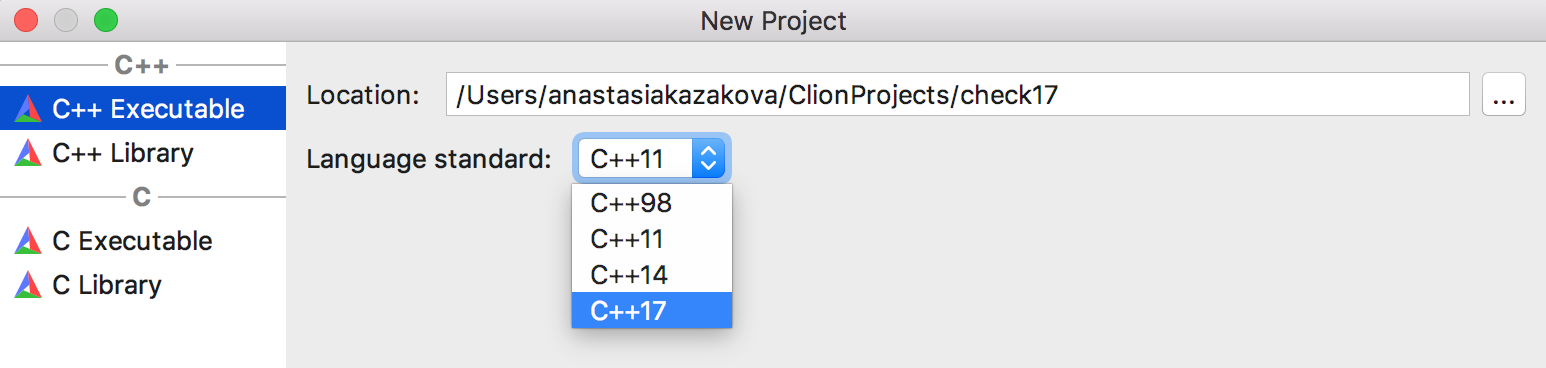Click the C++ Library CMake icon

click(28, 153)
